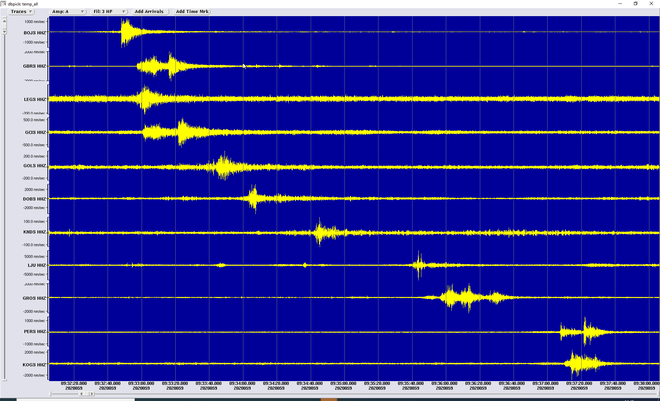This screenshot has width=660, height=401.
Task: Click the 09:35:20.000 time axis label
Action: point(377,383)
